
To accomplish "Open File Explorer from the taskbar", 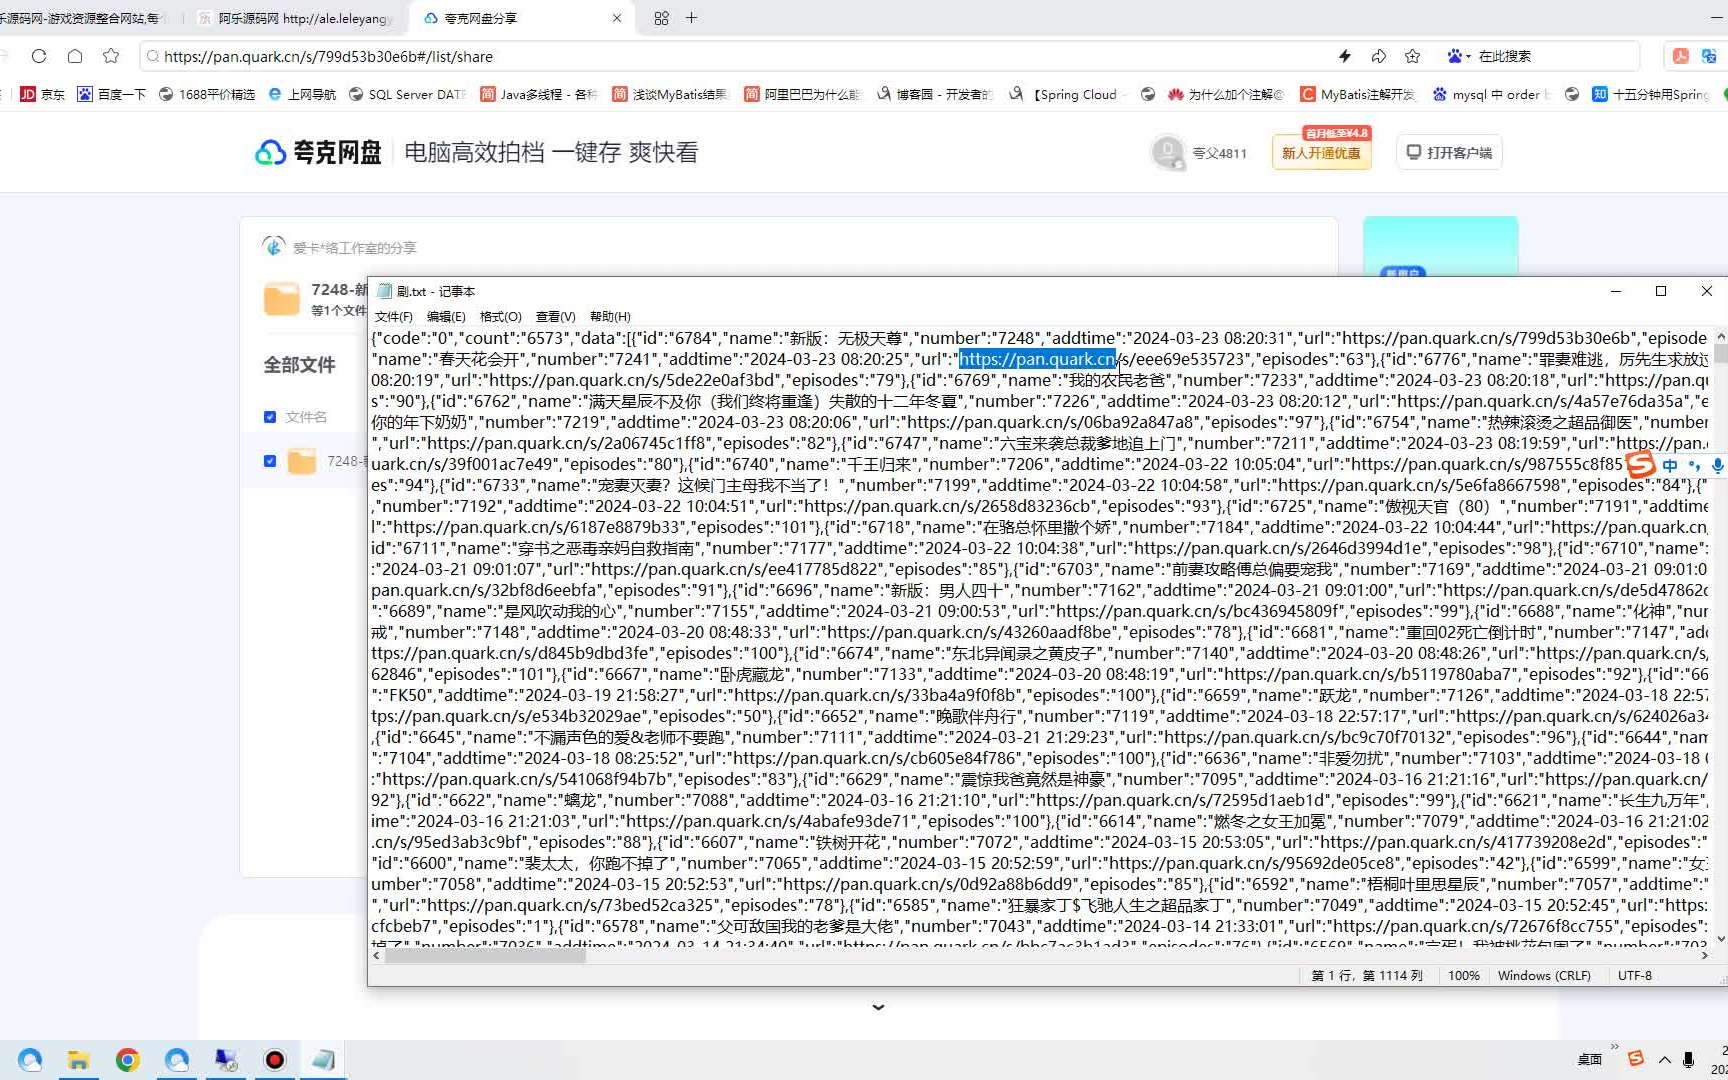I will click(78, 1060).
